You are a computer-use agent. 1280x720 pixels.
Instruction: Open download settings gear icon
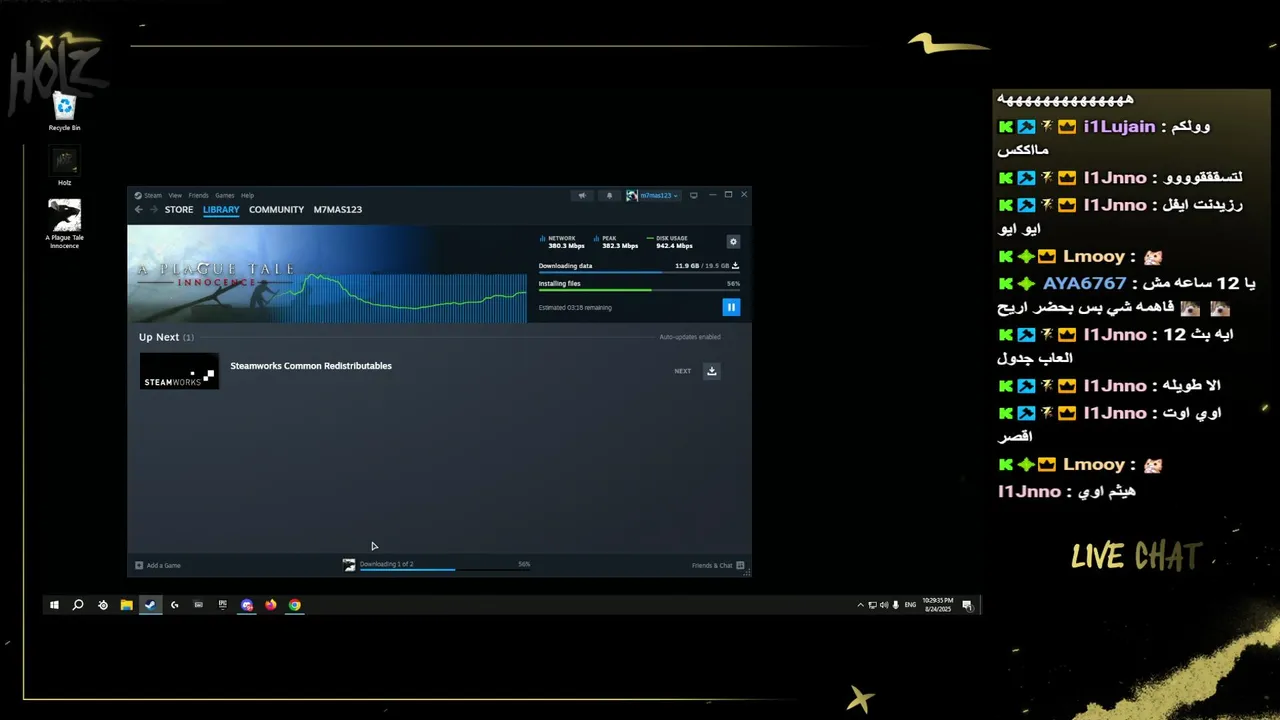tap(733, 242)
